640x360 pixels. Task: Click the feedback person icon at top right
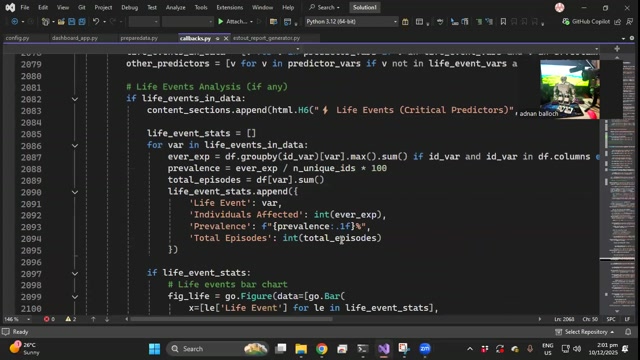pos(630,22)
